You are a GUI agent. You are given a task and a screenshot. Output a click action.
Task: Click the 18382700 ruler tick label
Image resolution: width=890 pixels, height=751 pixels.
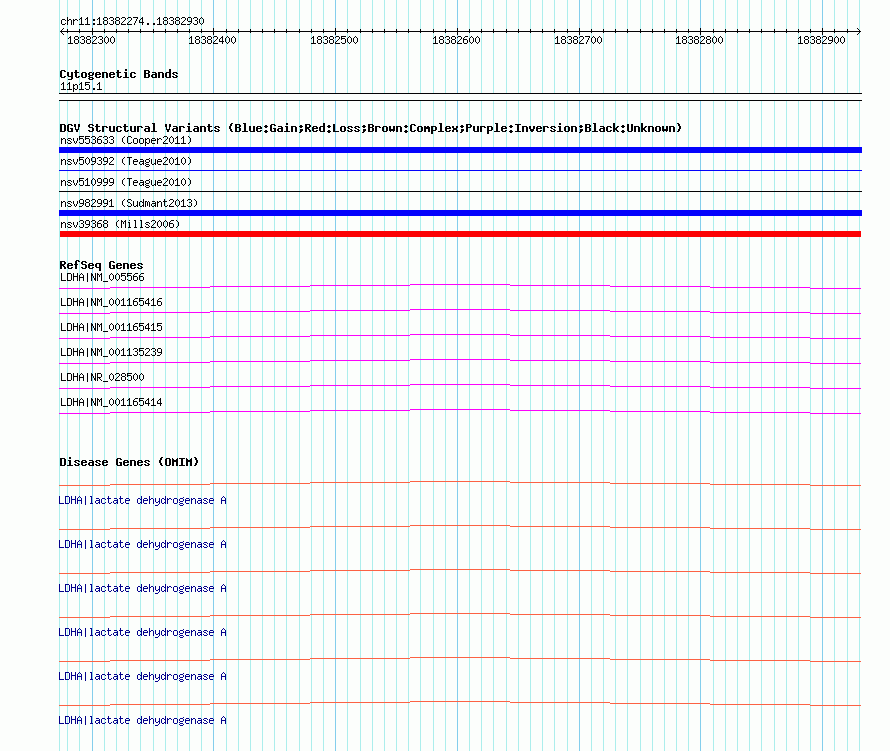578,40
